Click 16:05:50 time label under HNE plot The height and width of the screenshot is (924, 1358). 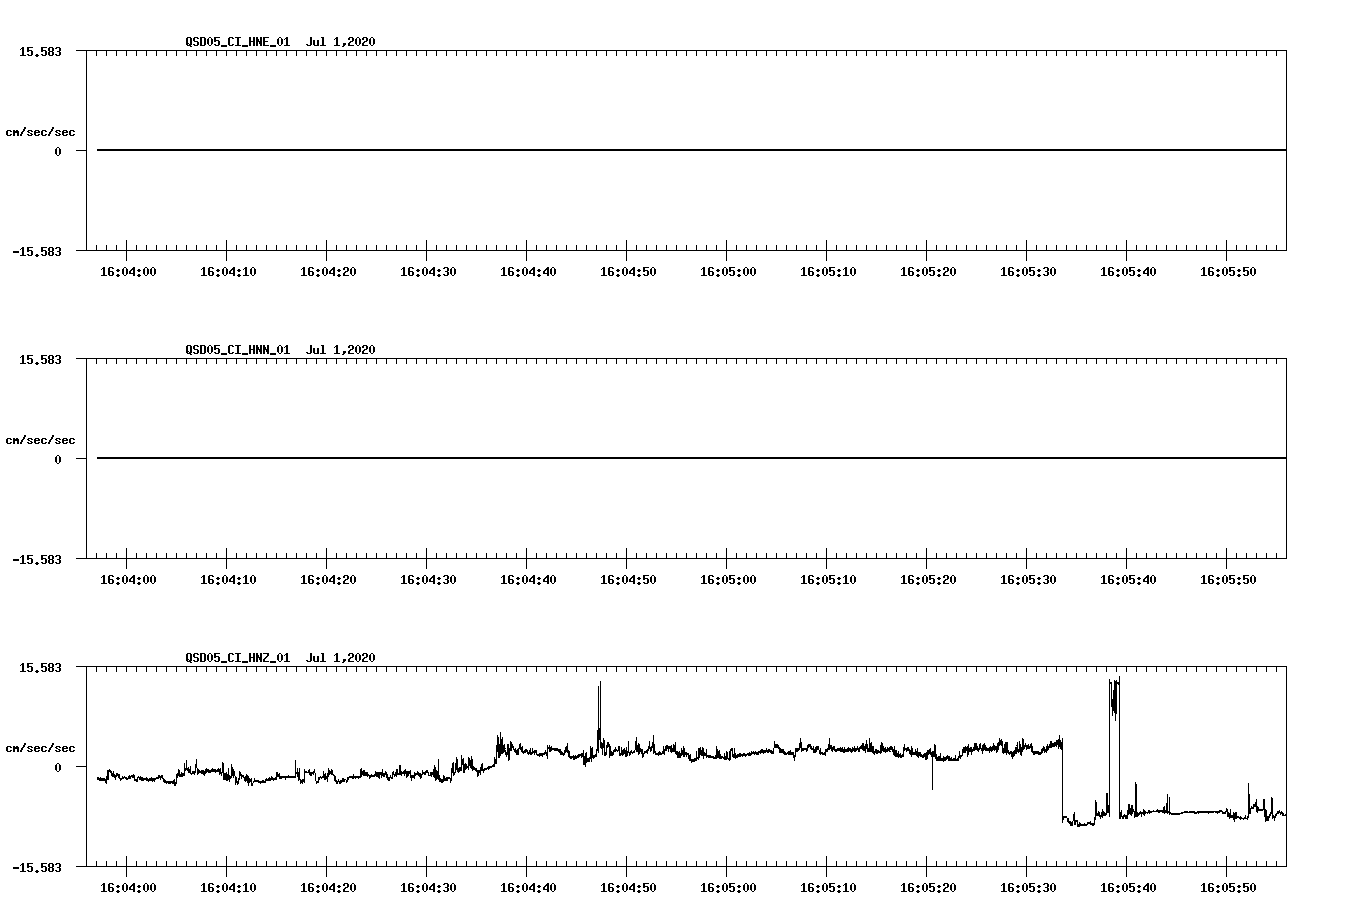(1228, 272)
